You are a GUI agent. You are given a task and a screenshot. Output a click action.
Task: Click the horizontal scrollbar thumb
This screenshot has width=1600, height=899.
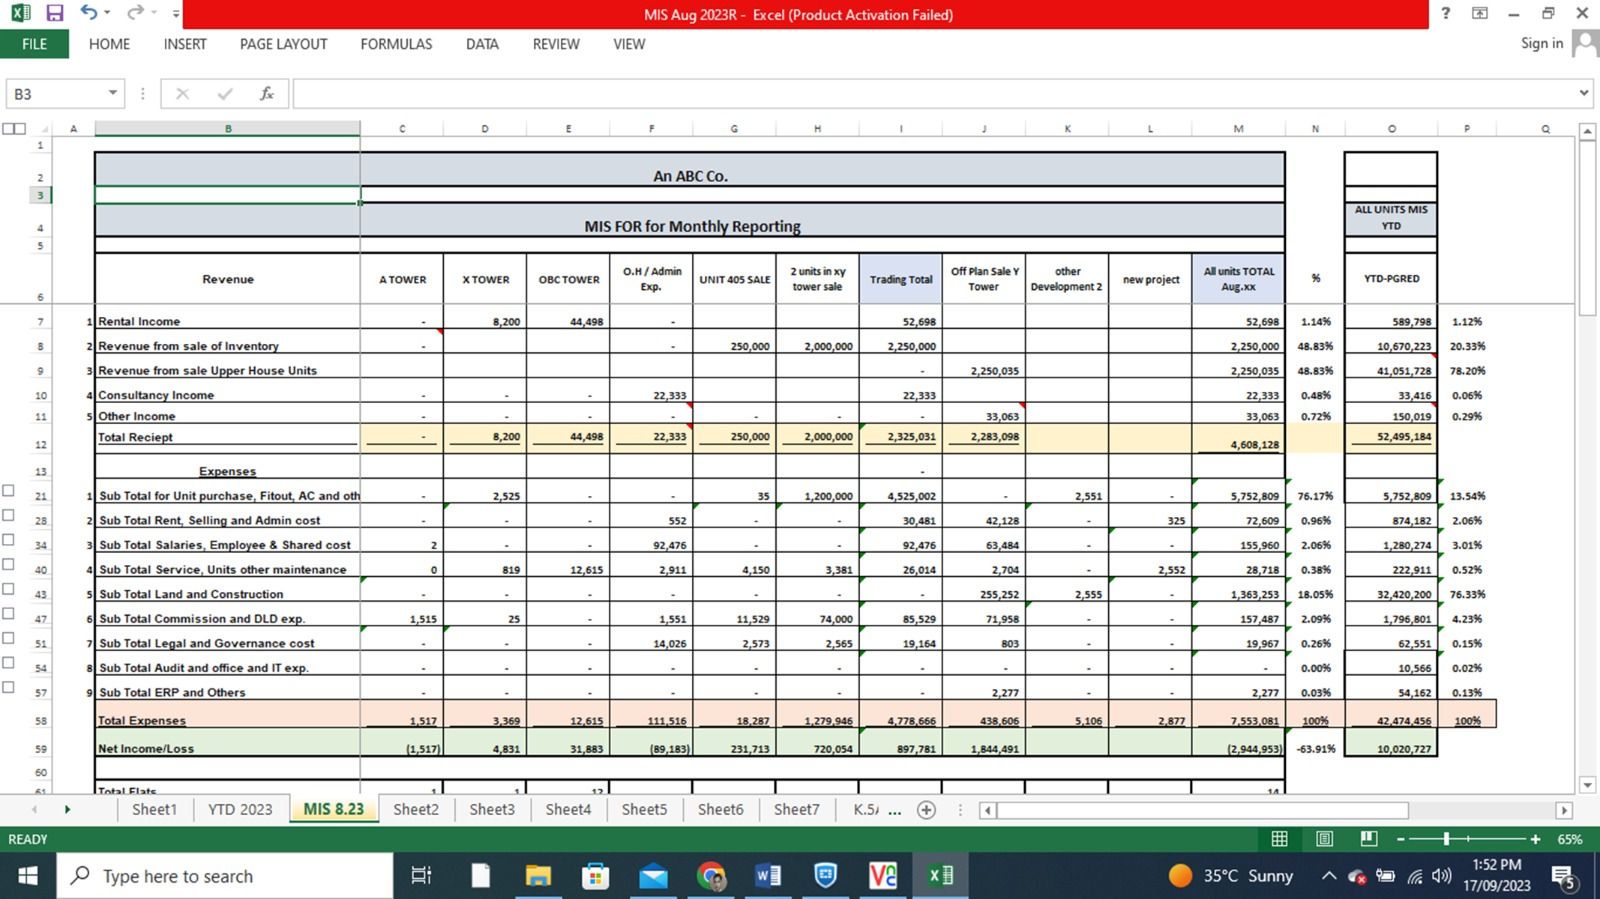click(1203, 810)
